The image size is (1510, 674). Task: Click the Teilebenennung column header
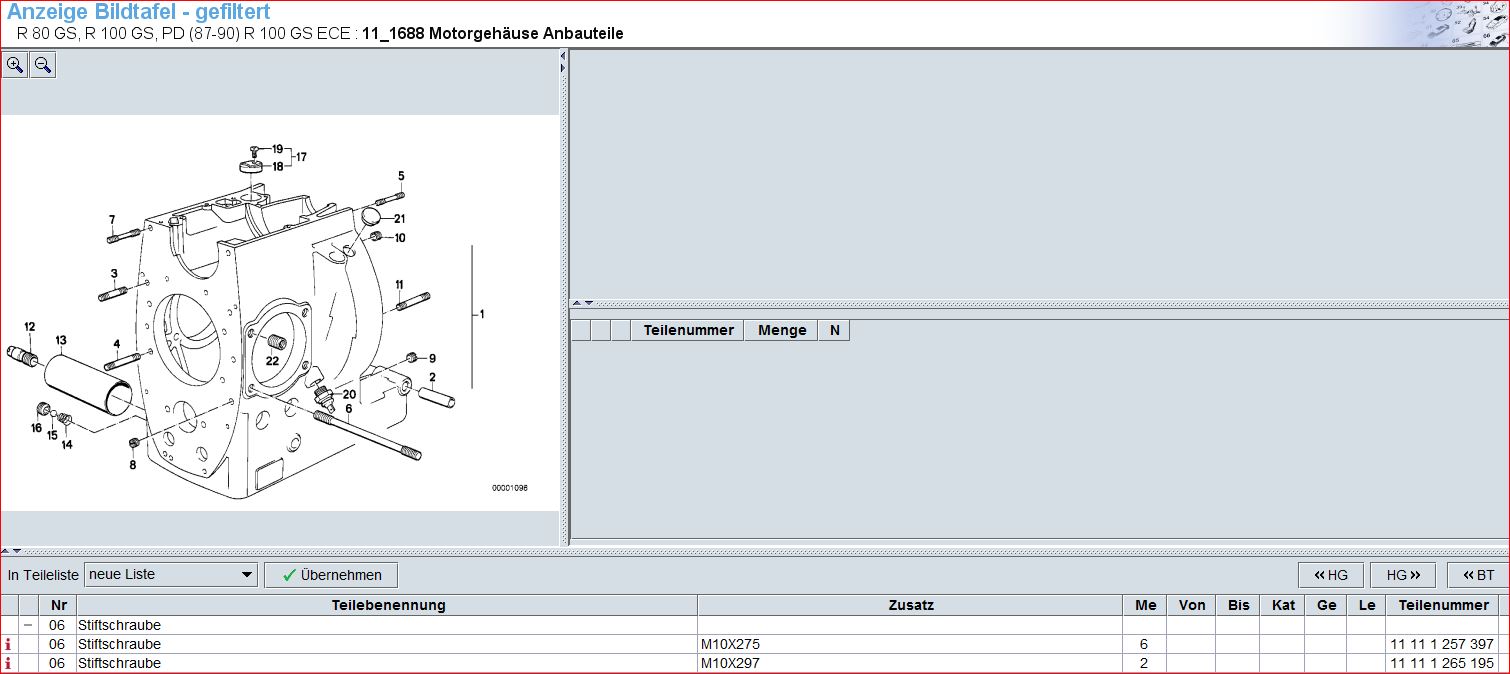point(388,605)
